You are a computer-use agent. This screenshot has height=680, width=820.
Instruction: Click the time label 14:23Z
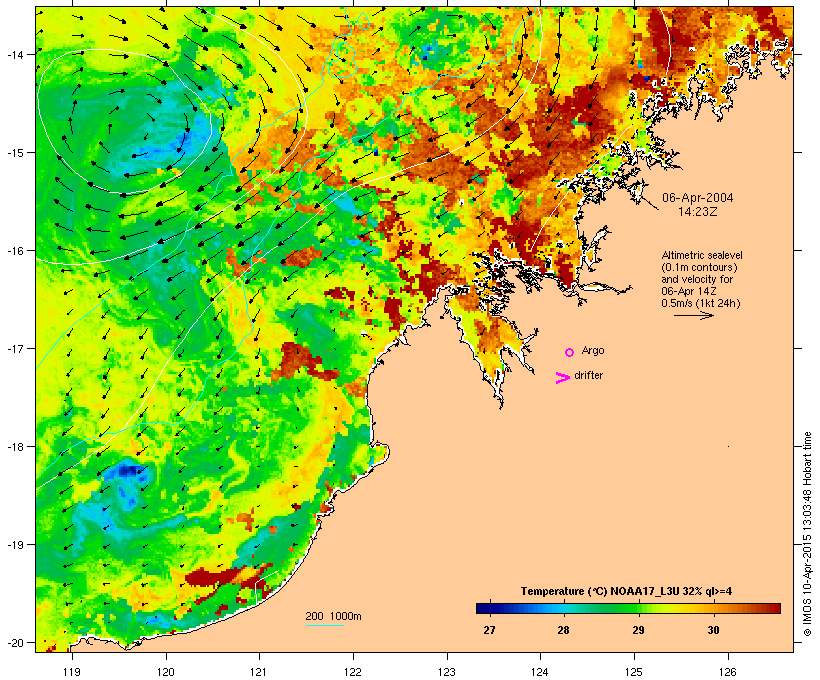pos(698,212)
